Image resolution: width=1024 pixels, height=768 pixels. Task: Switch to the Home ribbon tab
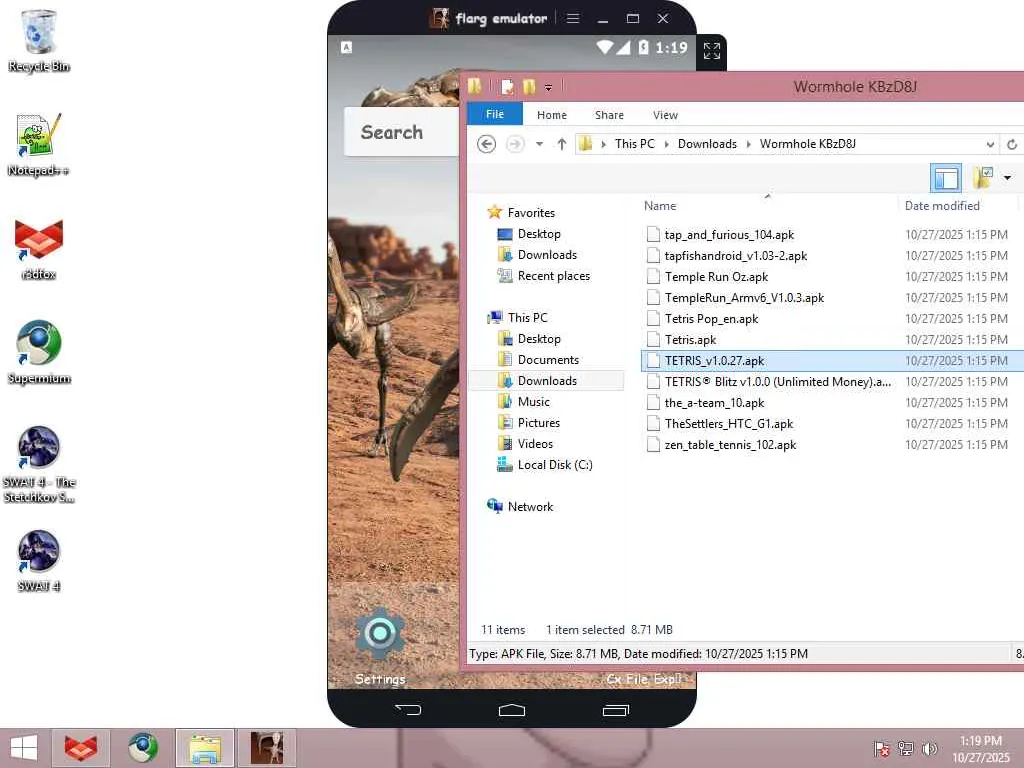click(552, 115)
